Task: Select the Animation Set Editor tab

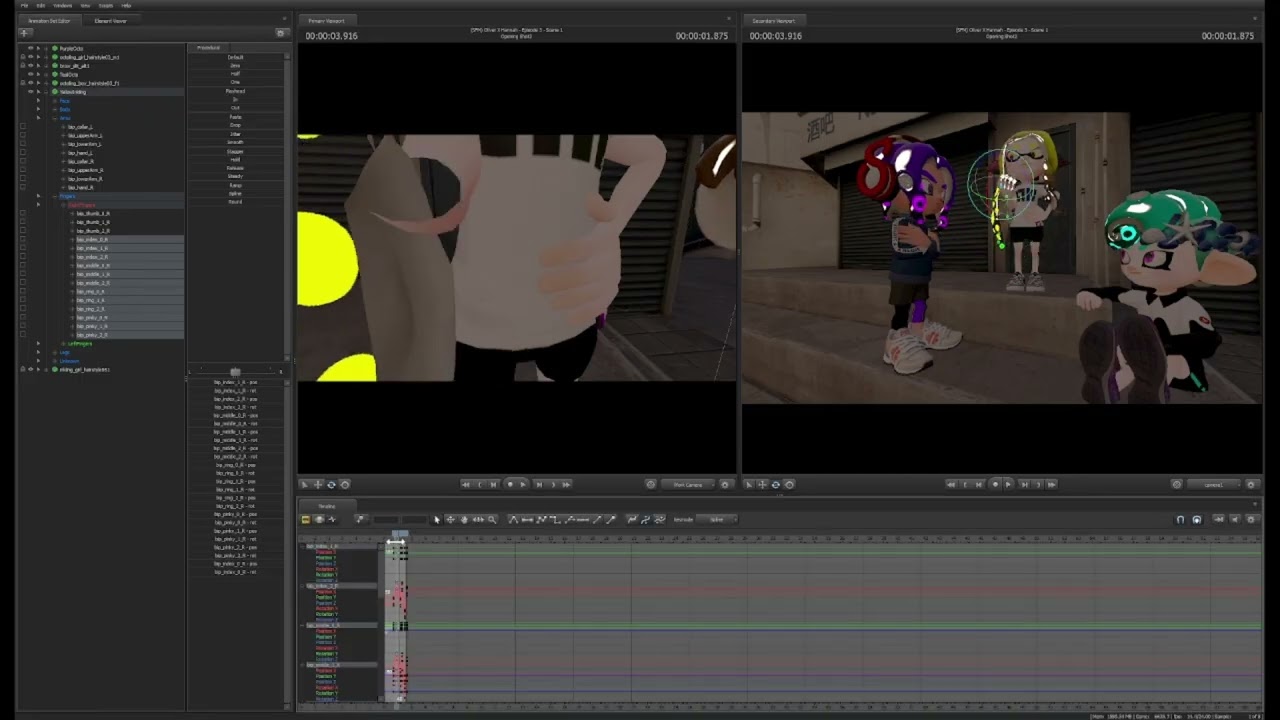Action: tap(50, 20)
